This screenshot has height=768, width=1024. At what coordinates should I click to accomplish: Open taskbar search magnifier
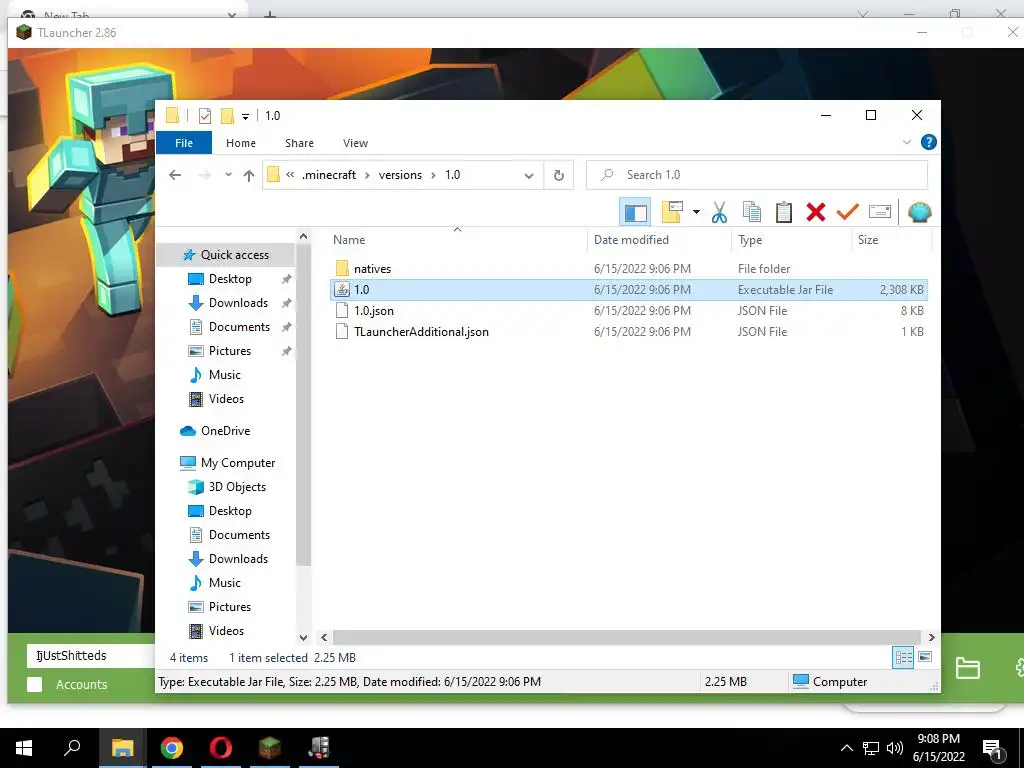pyautogui.click(x=72, y=748)
